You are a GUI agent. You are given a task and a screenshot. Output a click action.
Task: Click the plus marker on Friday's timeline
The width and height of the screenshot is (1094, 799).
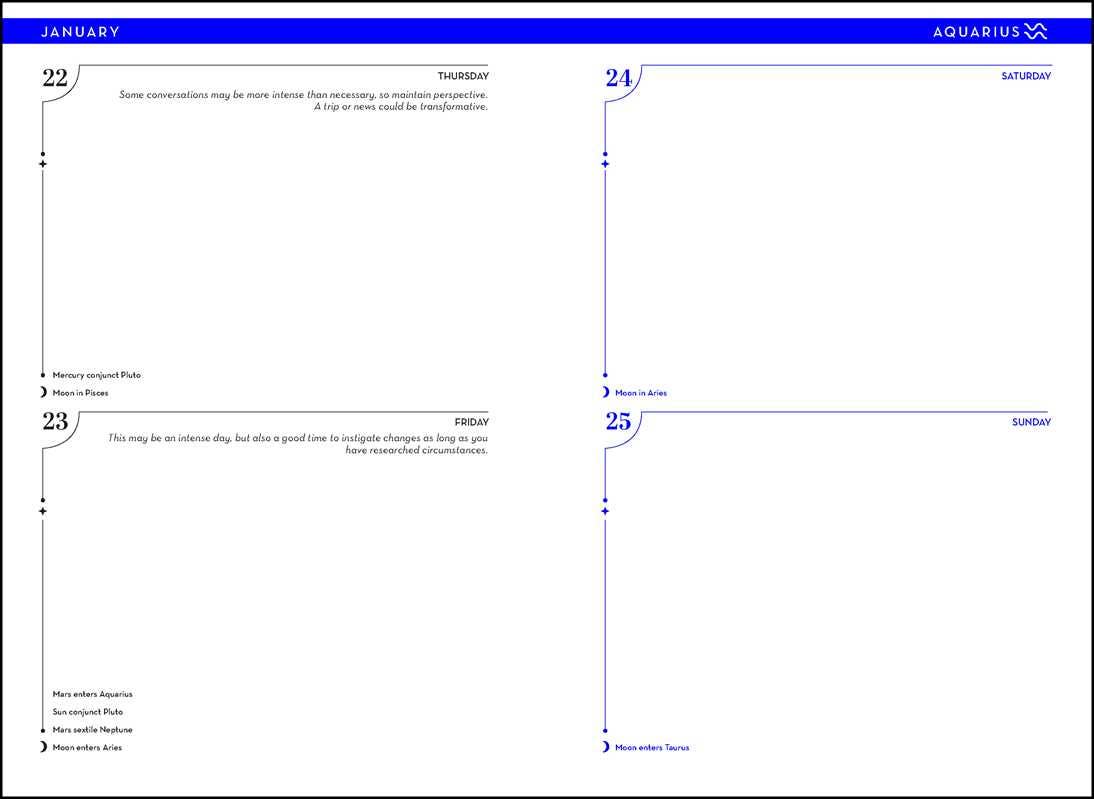coord(43,511)
